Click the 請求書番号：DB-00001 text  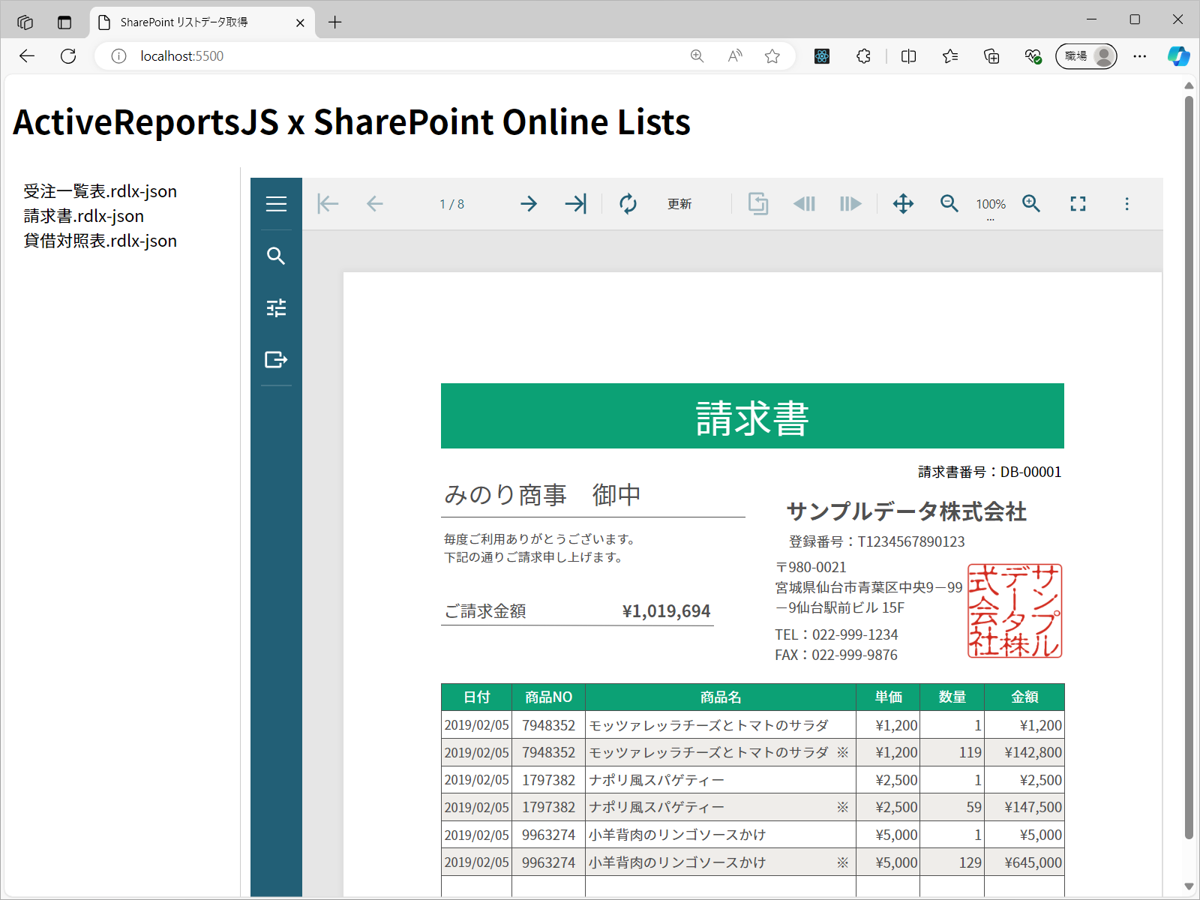(990, 472)
